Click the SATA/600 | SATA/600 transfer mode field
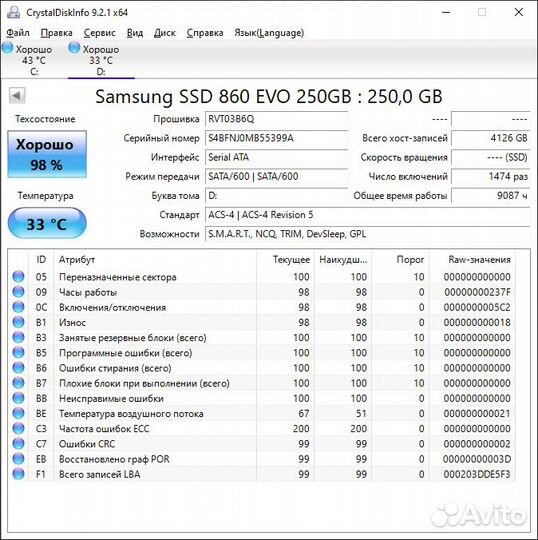The image size is (538, 540). tap(276, 177)
